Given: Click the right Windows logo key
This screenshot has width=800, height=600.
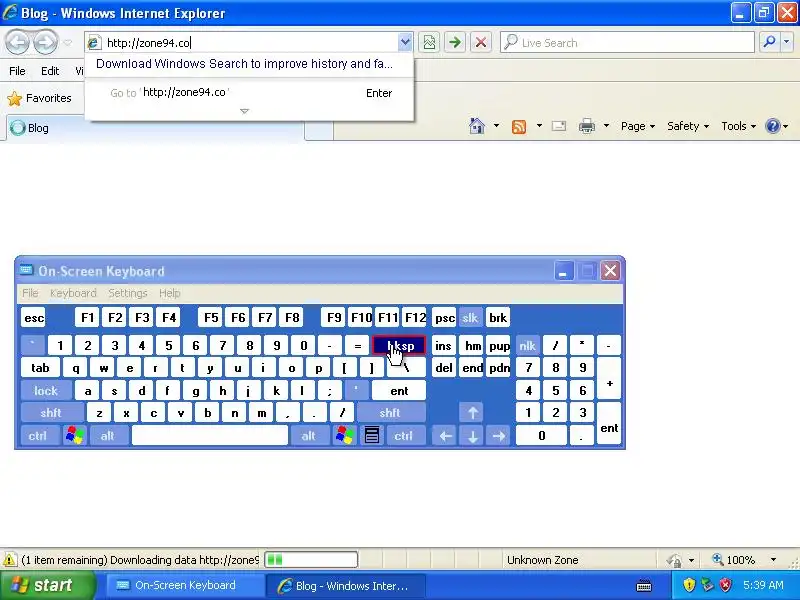Looking at the screenshot, I should [x=345, y=436].
